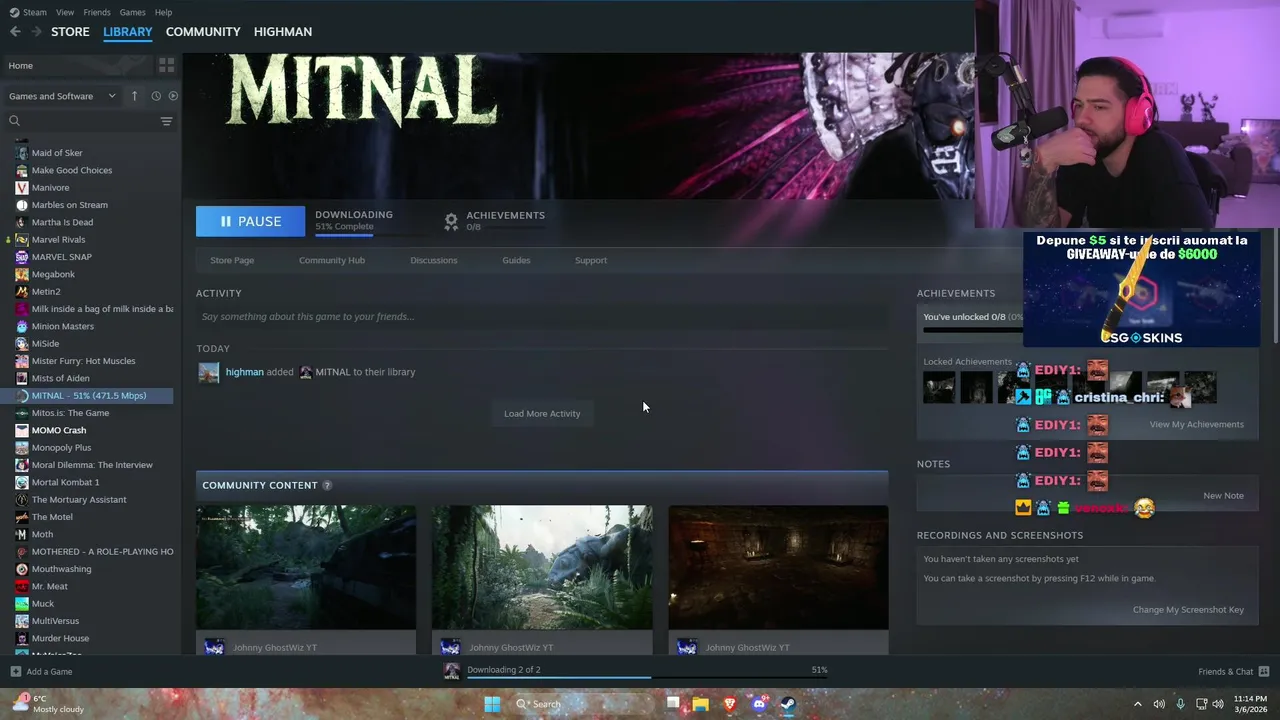Screen dimensions: 1280x720
Task: Go back with the navigation arrow
Action: point(15,32)
